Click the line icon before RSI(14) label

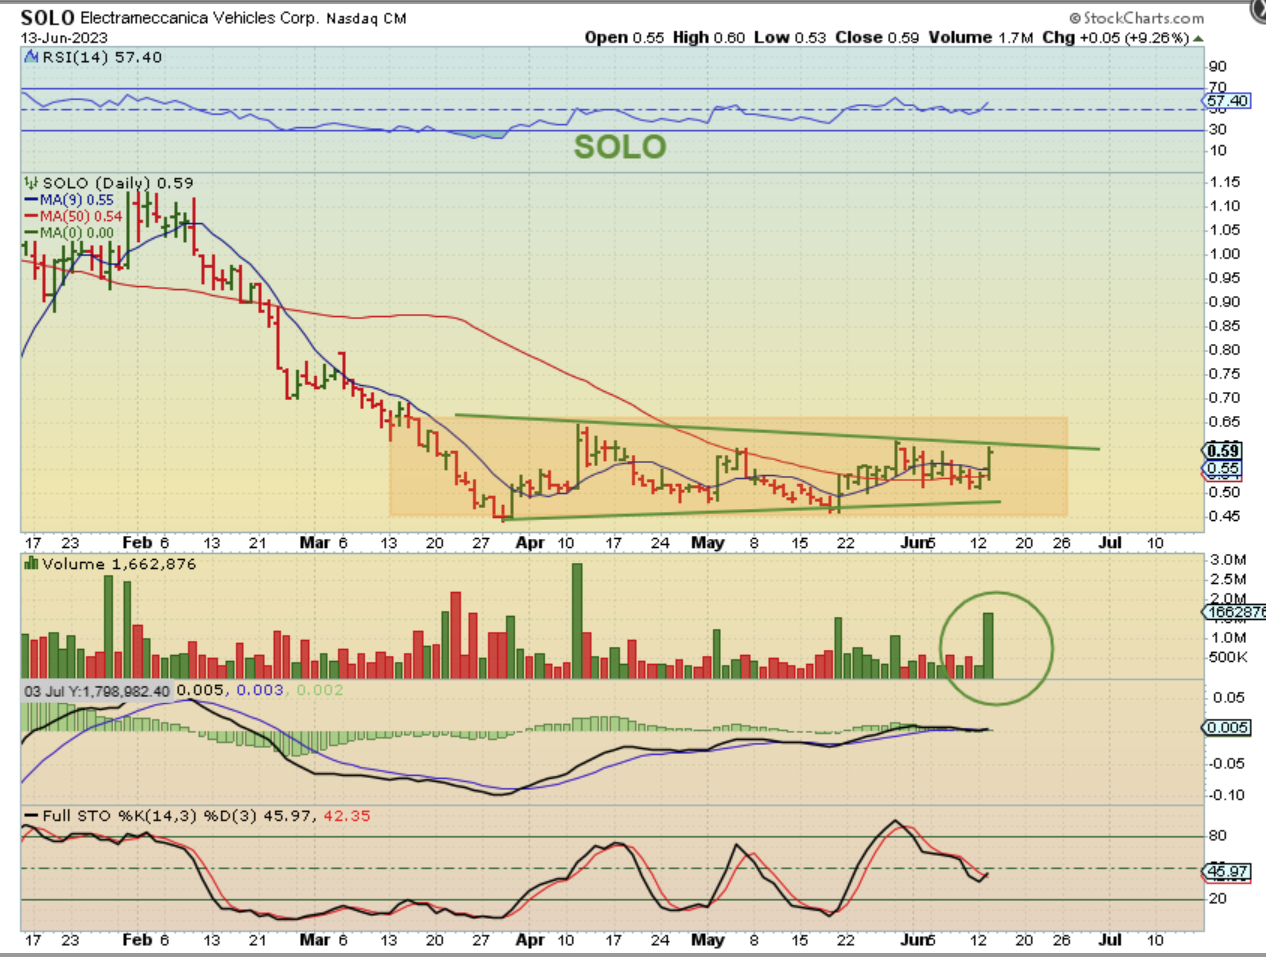click(x=31, y=58)
